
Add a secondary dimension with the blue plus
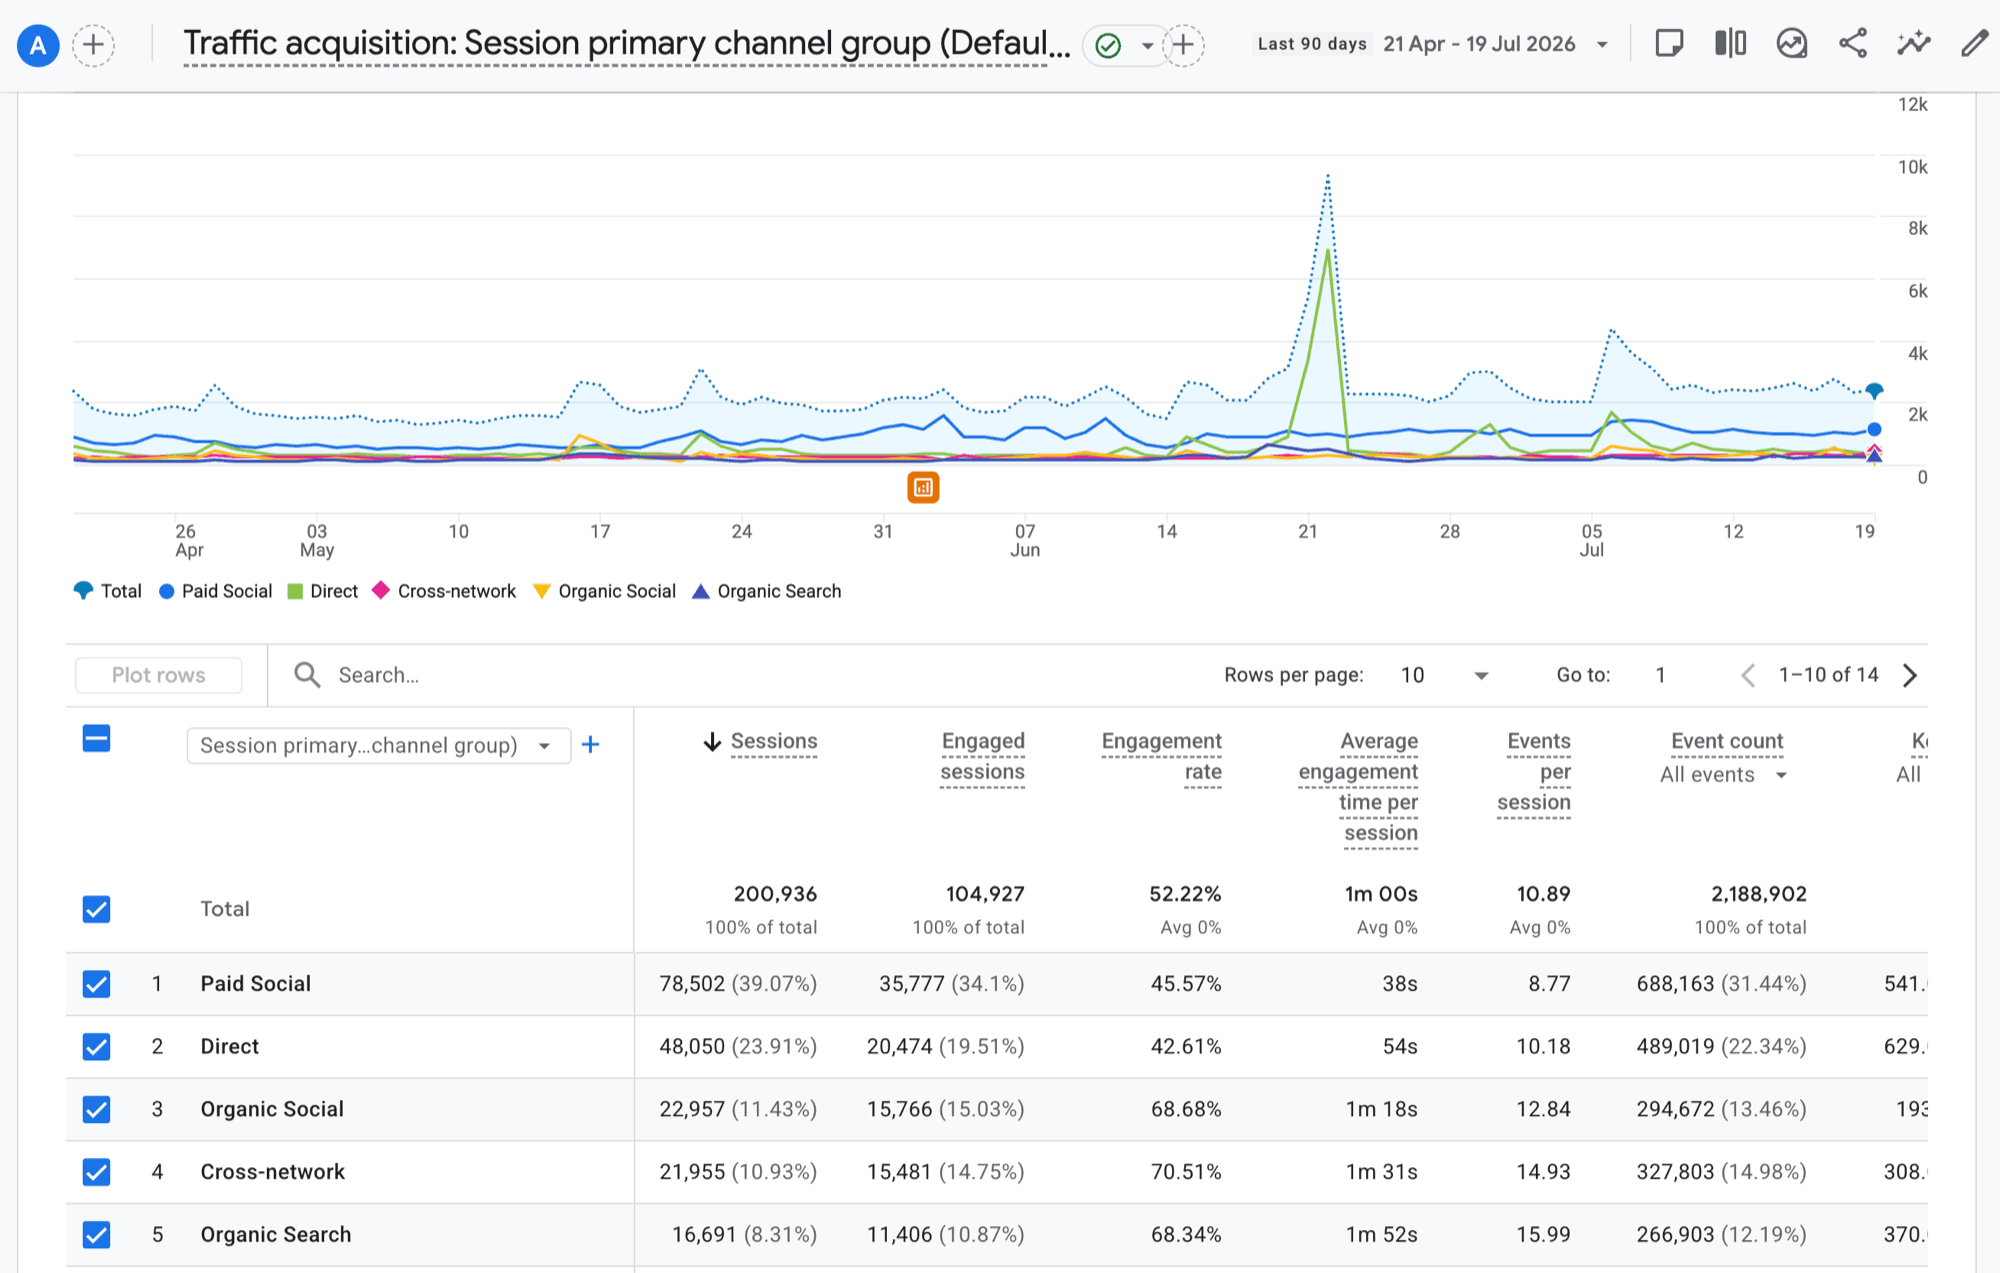pyautogui.click(x=590, y=744)
